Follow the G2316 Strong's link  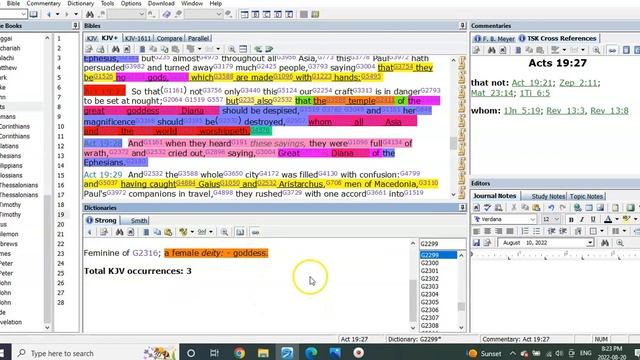[x=145, y=253]
